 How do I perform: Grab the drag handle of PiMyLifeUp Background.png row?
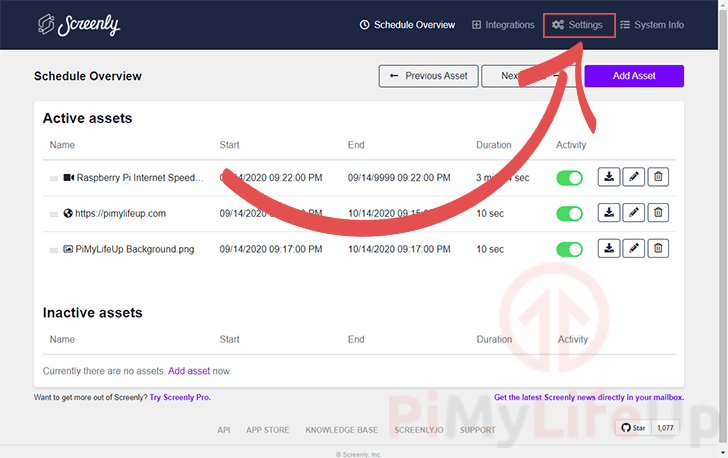tap(54, 250)
